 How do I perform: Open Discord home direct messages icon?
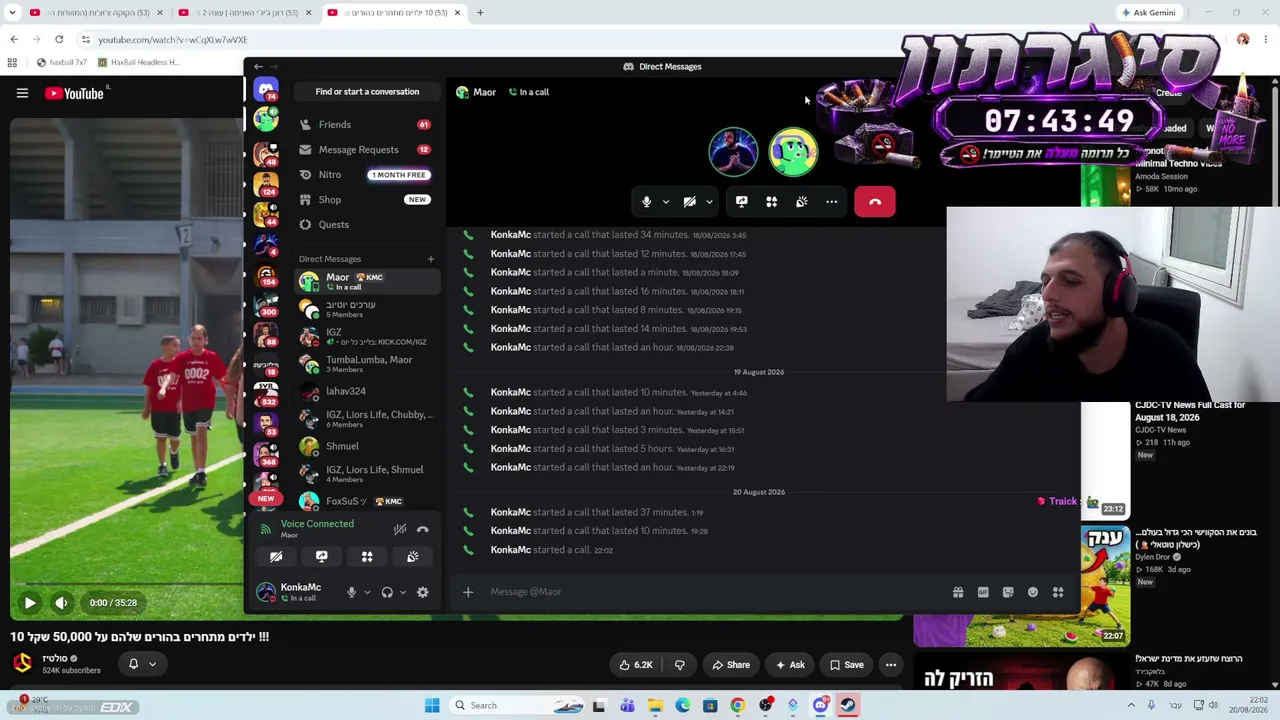[x=266, y=90]
